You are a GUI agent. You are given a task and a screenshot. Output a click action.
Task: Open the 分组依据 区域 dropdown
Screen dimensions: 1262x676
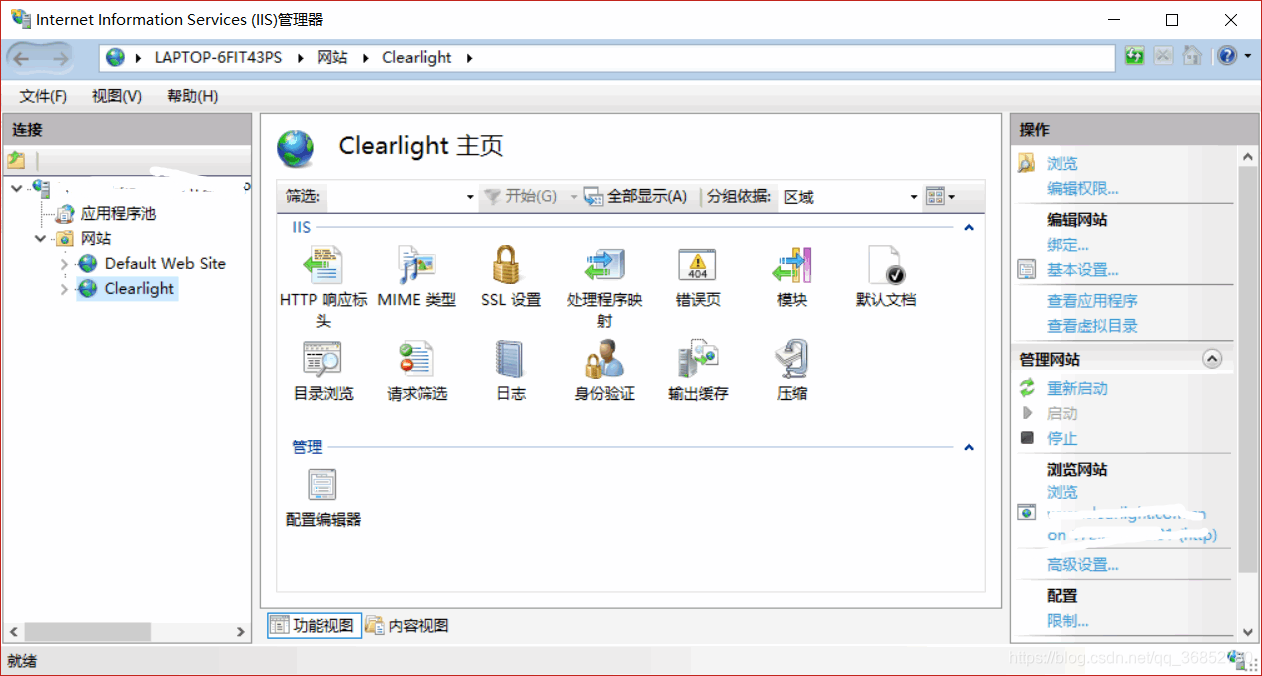click(849, 197)
